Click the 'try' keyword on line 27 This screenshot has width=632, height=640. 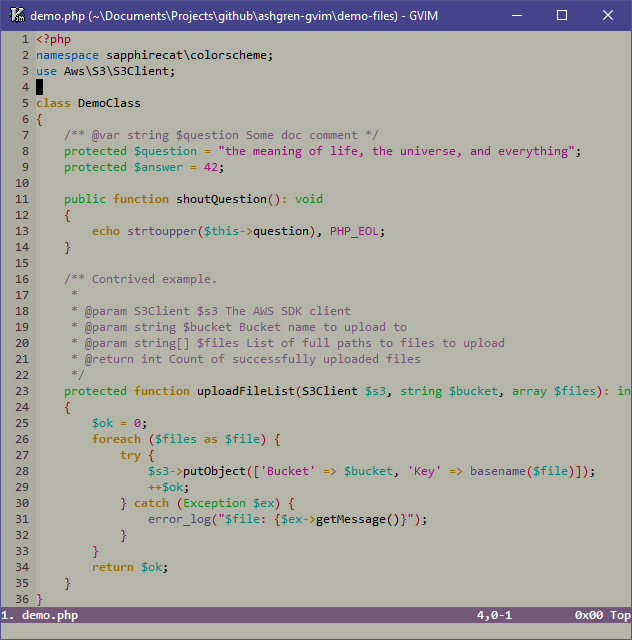[130, 455]
